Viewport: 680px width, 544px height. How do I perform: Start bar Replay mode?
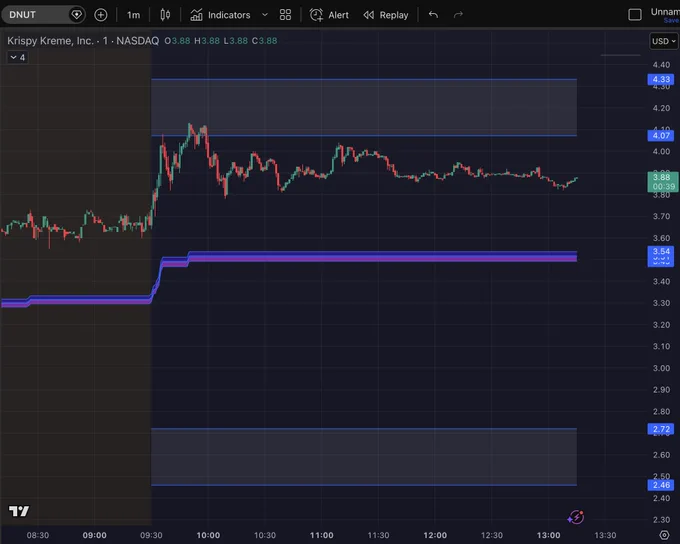tap(386, 15)
